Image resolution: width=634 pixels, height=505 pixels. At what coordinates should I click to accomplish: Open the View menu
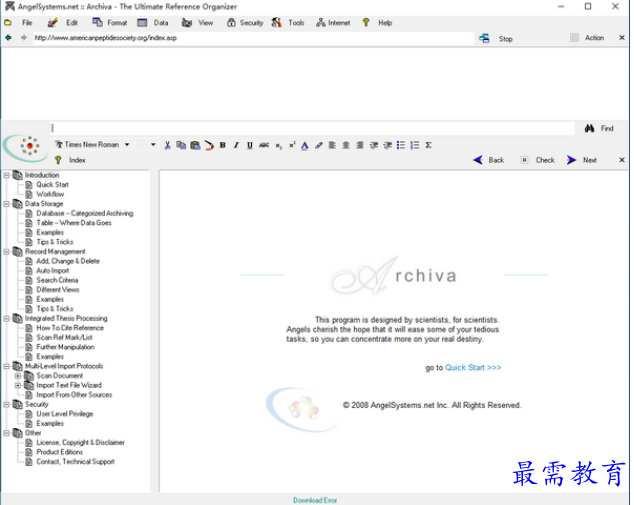(x=206, y=23)
